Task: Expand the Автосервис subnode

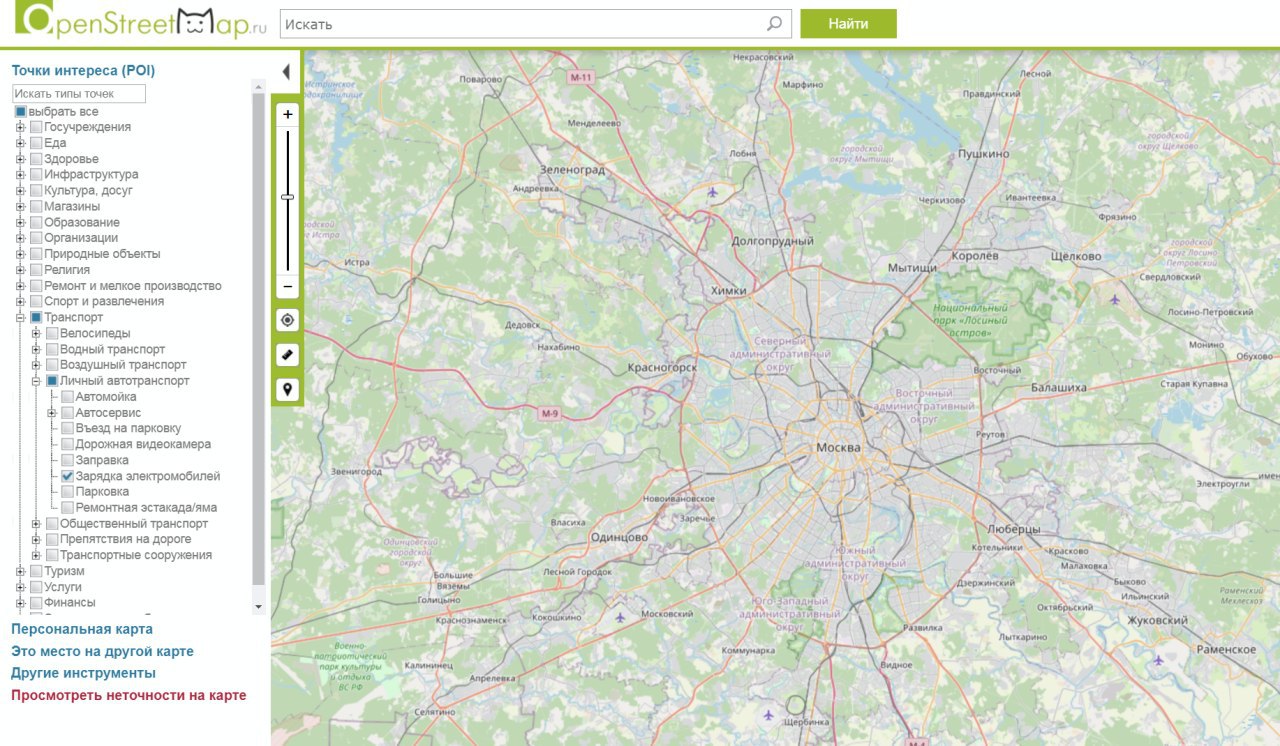Action: 52,413
